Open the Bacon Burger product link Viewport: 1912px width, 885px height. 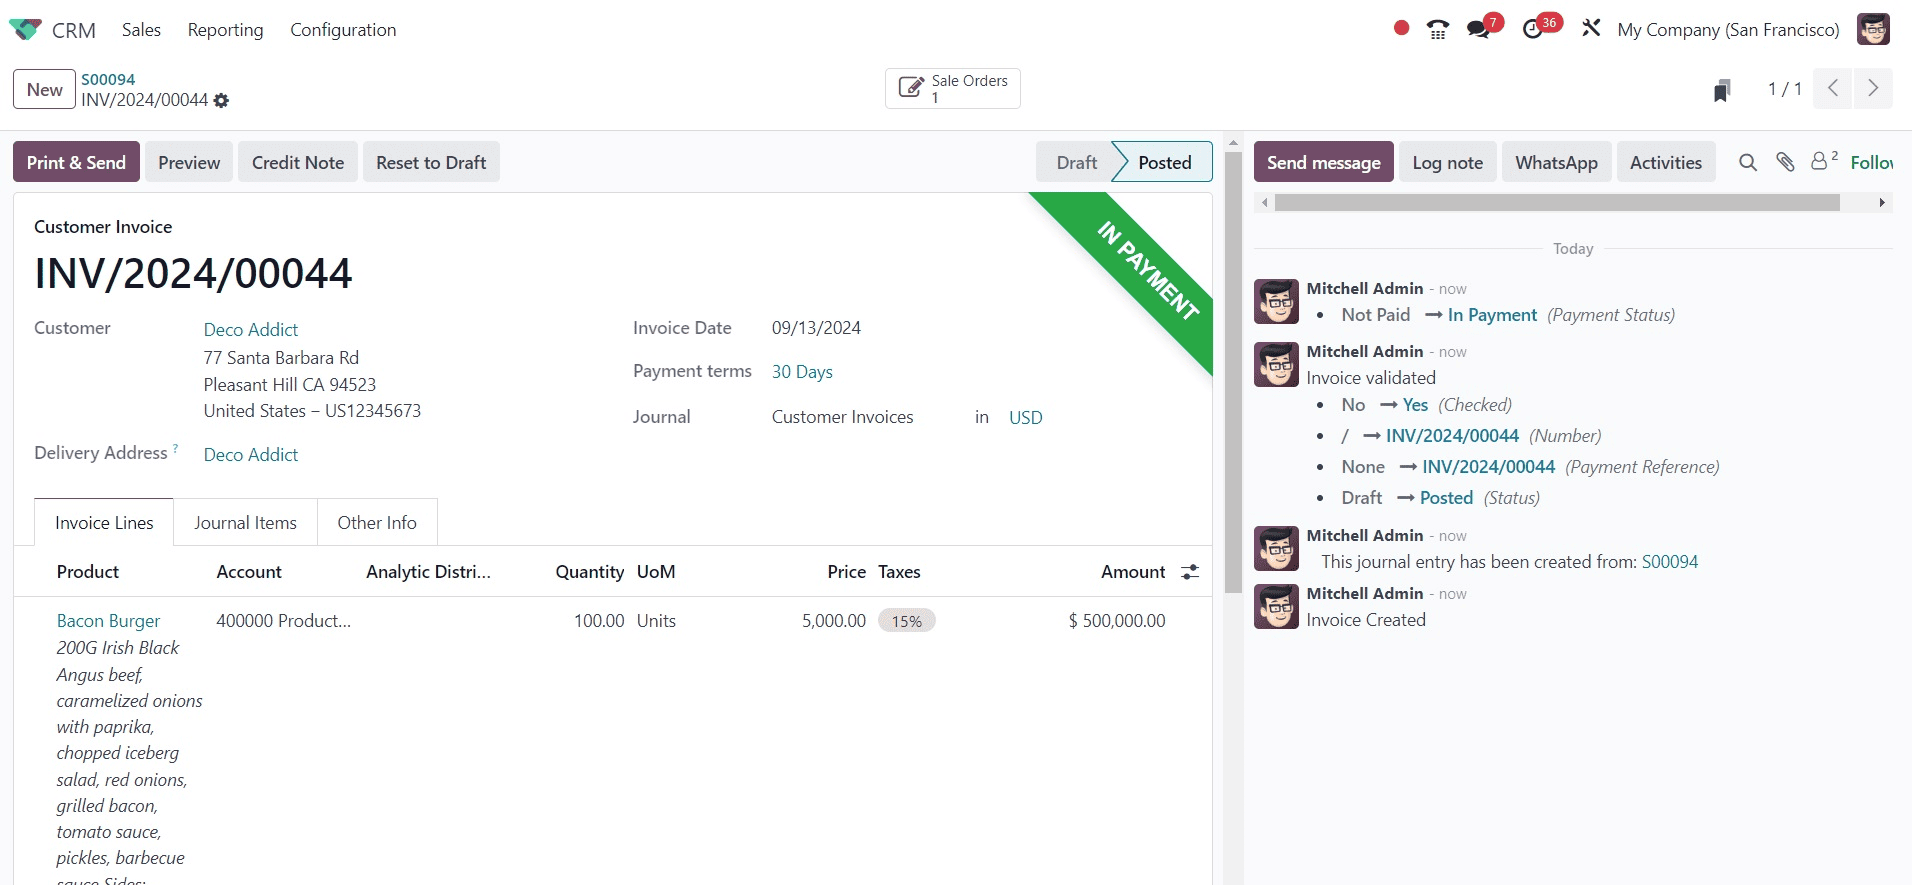(108, 620)
